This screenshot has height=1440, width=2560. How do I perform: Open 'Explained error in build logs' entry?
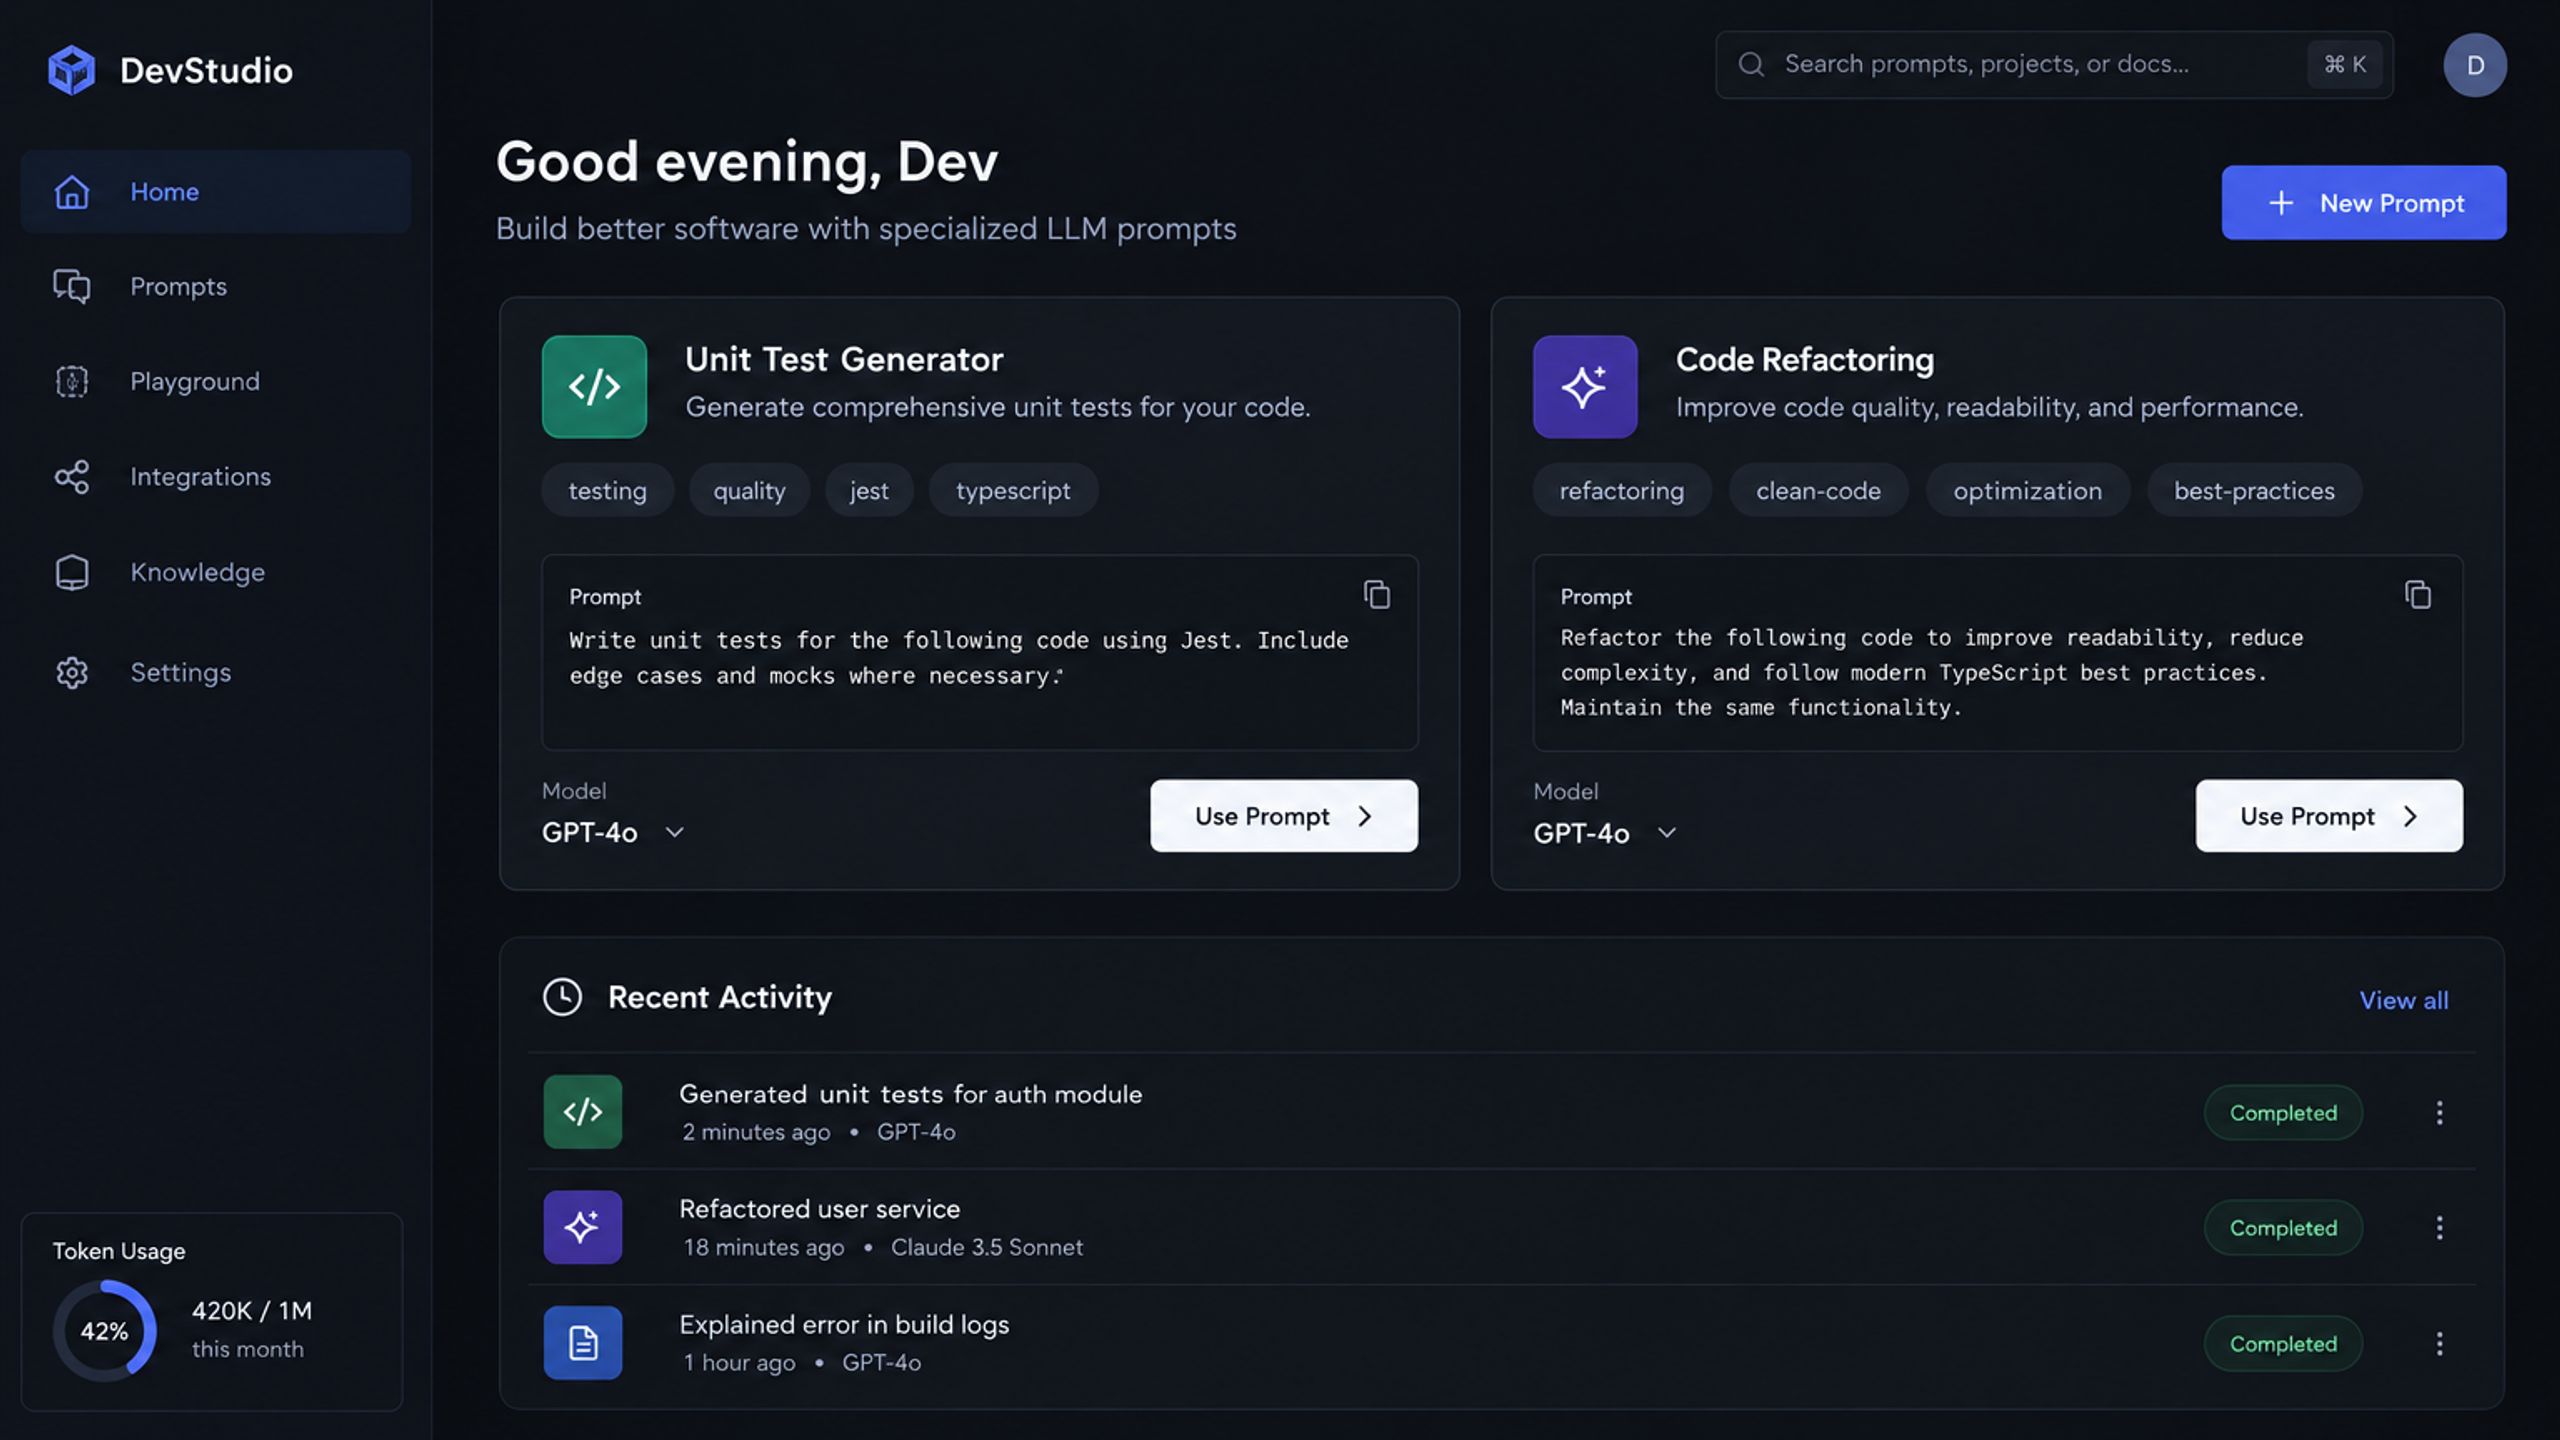coord(844,1325)
